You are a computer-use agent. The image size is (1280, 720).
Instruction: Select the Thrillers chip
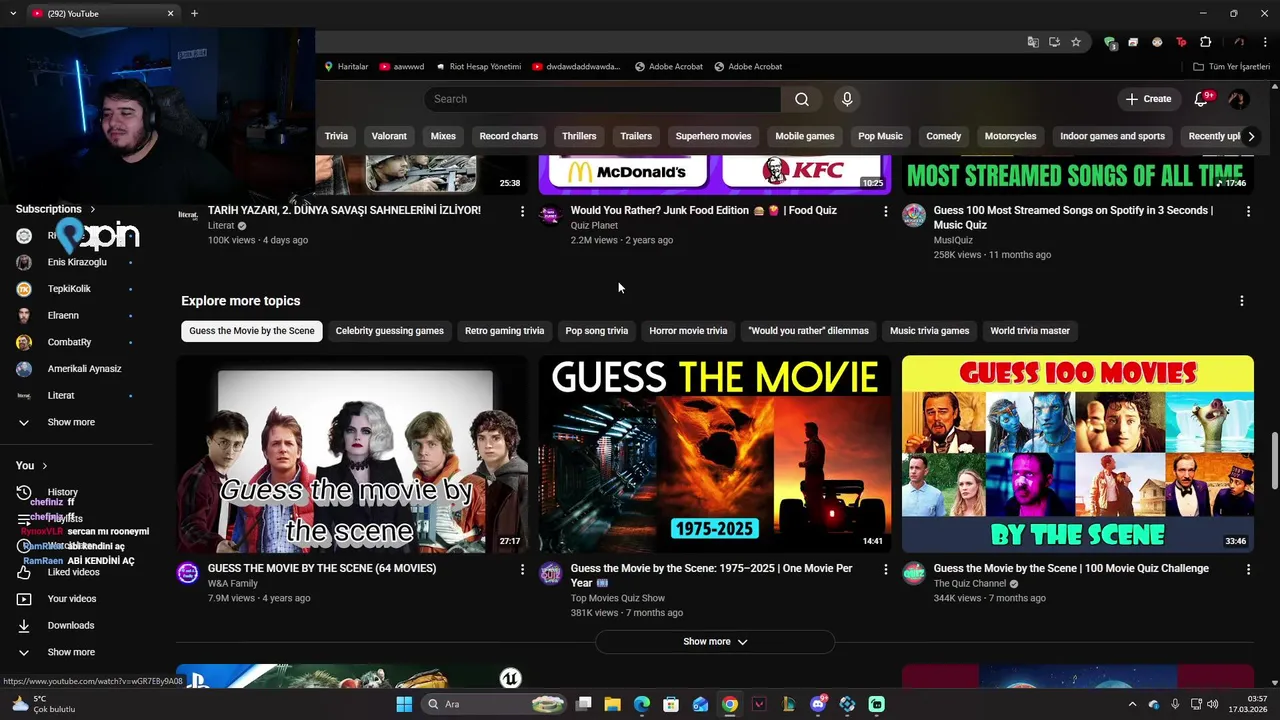(x=579, y=136)
